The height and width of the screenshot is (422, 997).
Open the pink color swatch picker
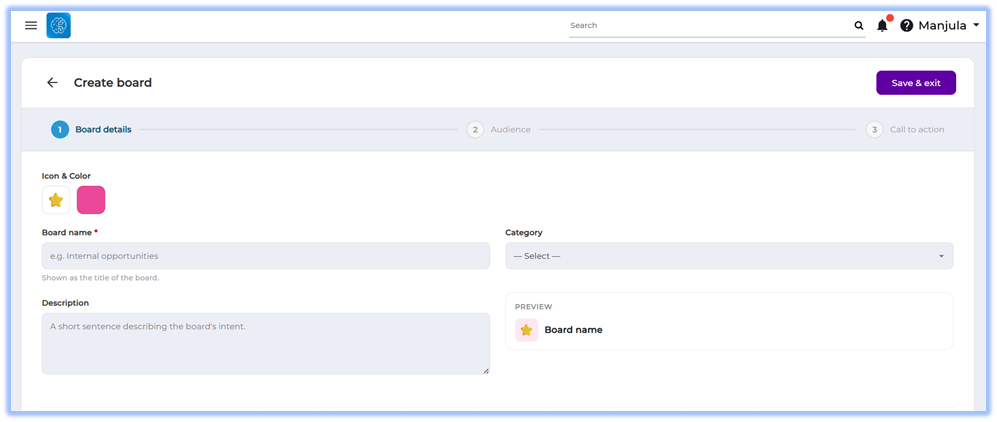91,200
